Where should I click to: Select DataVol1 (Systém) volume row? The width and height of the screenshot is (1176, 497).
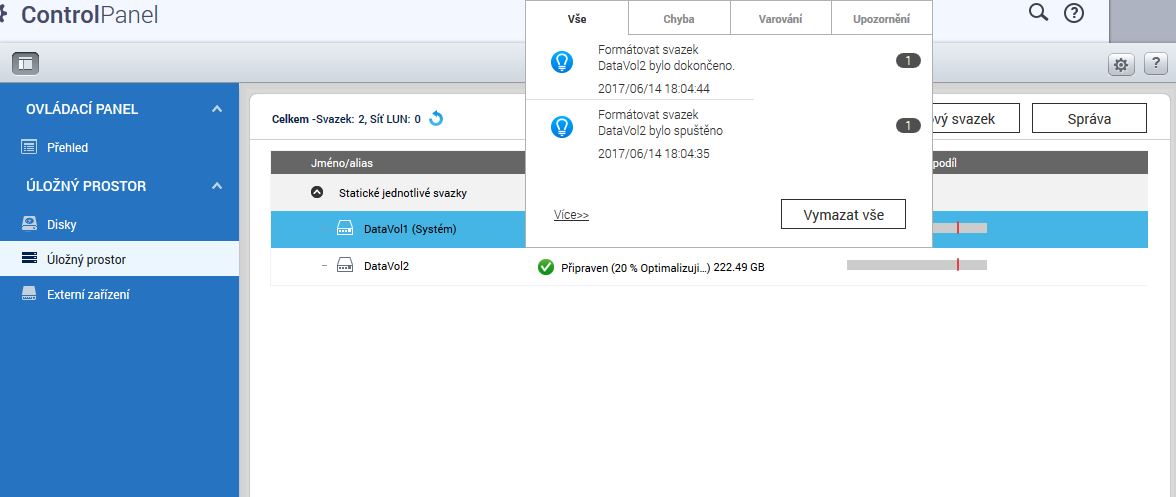click(x=409, y=230)
